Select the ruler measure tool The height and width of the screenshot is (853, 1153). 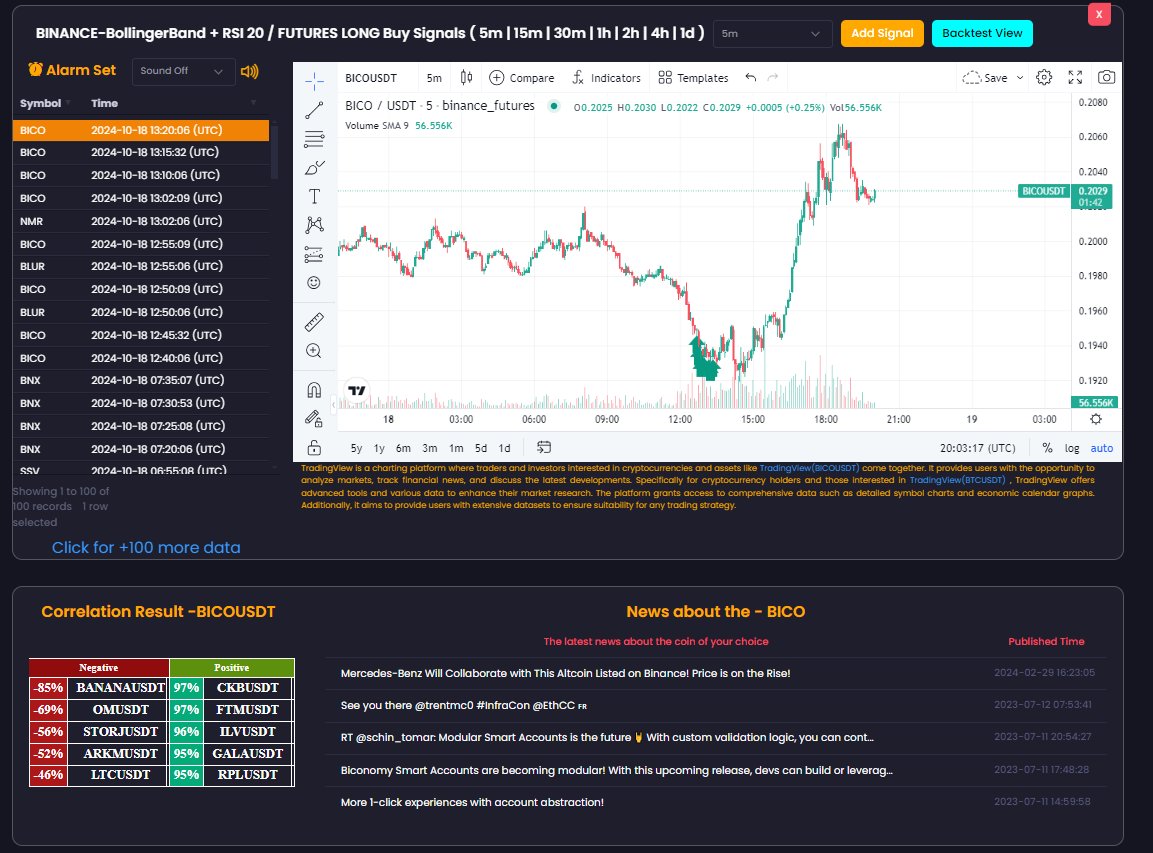[x=314, y=322]
